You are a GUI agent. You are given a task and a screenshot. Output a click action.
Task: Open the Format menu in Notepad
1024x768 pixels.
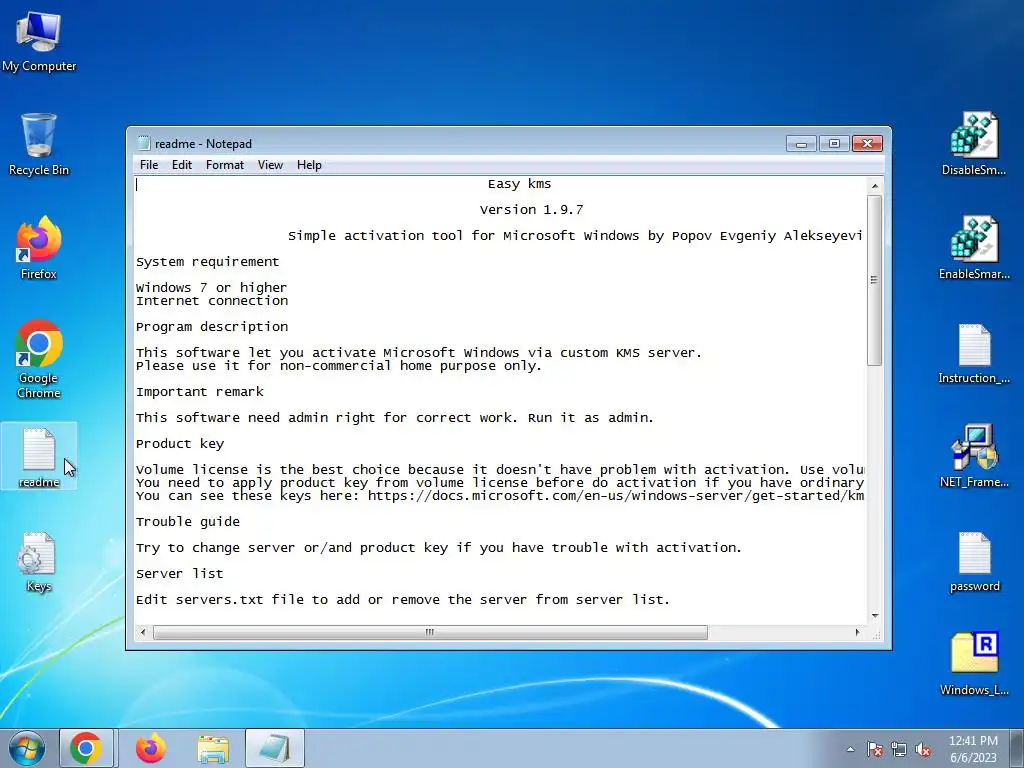pyautogui.click(x=225, y=165)
